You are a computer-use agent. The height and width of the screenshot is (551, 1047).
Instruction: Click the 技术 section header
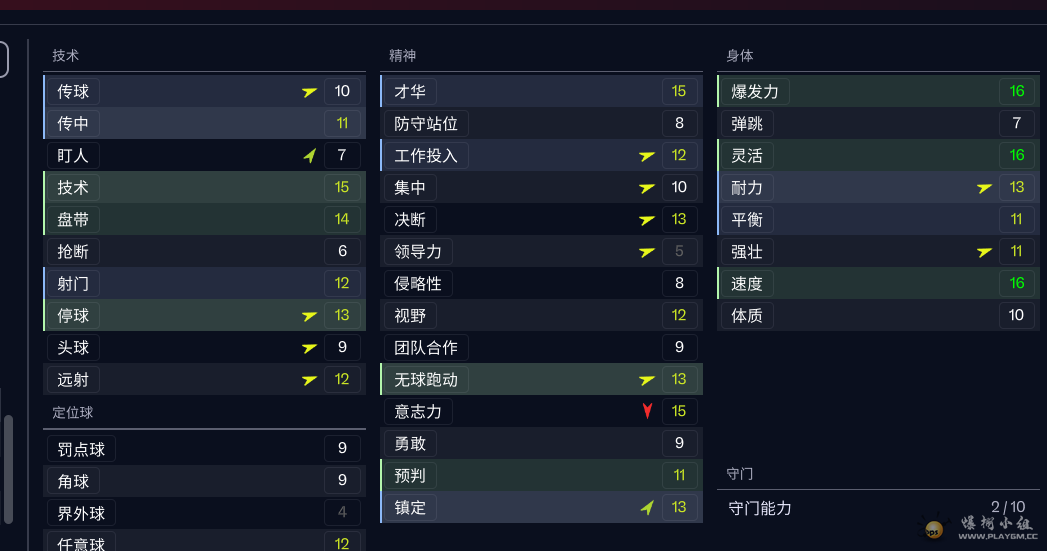click(66, 56)
